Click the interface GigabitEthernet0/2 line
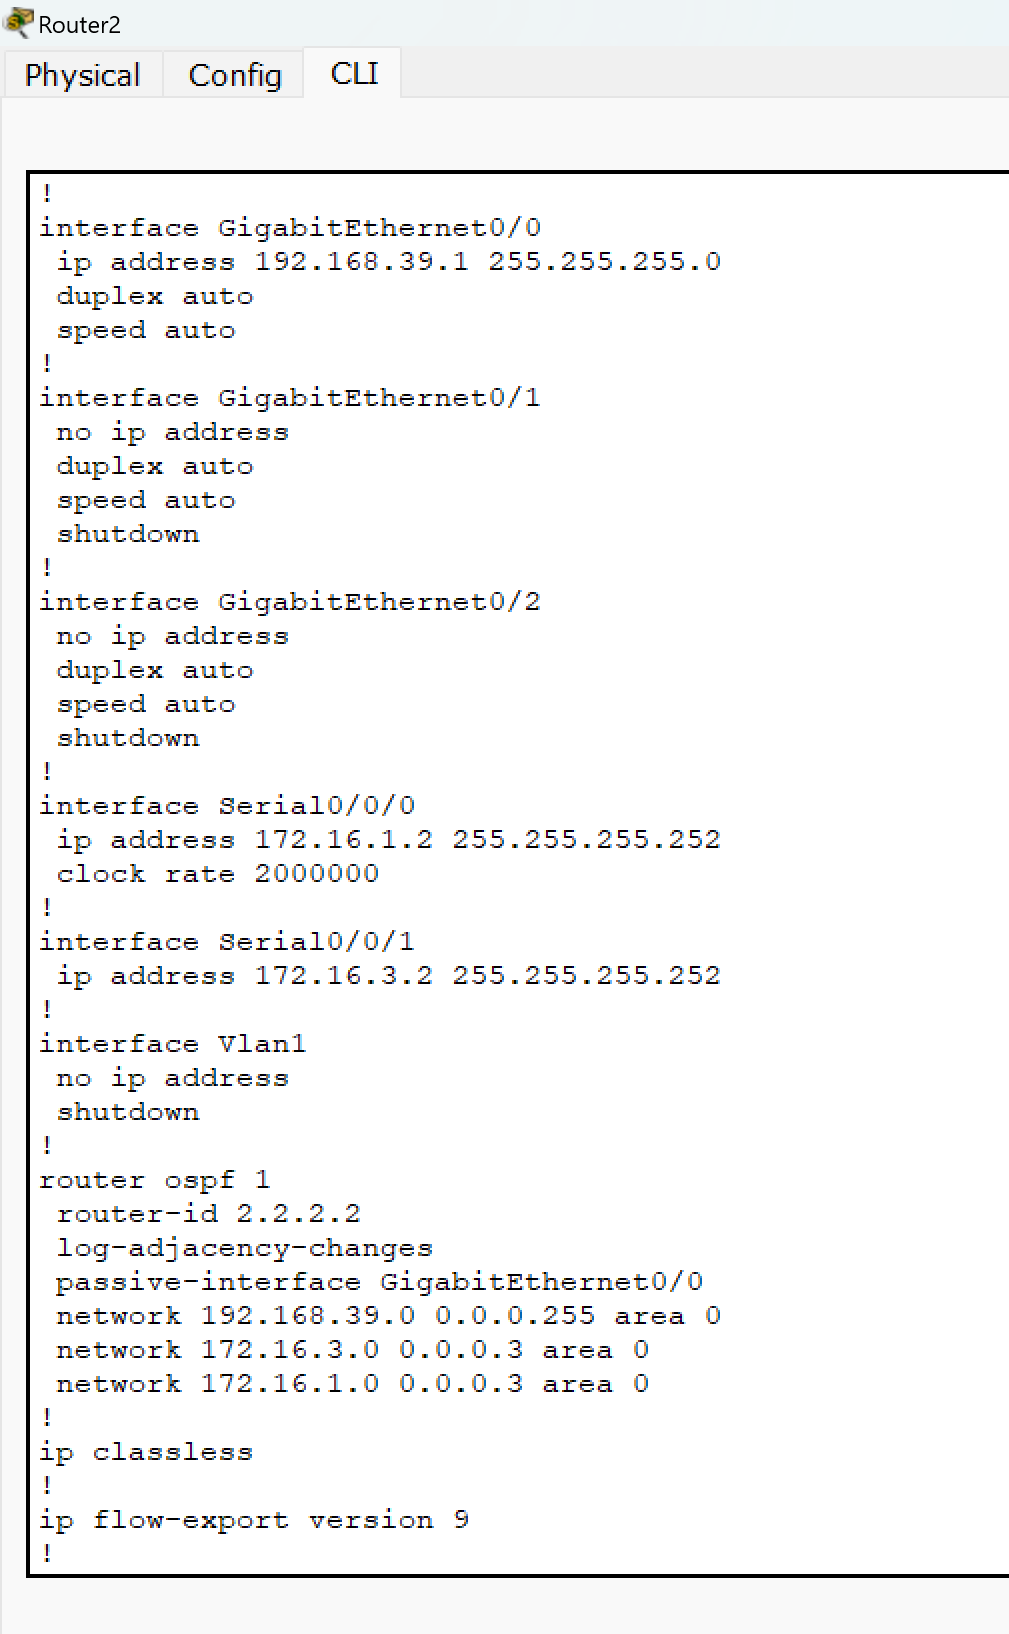 point(290,602)
